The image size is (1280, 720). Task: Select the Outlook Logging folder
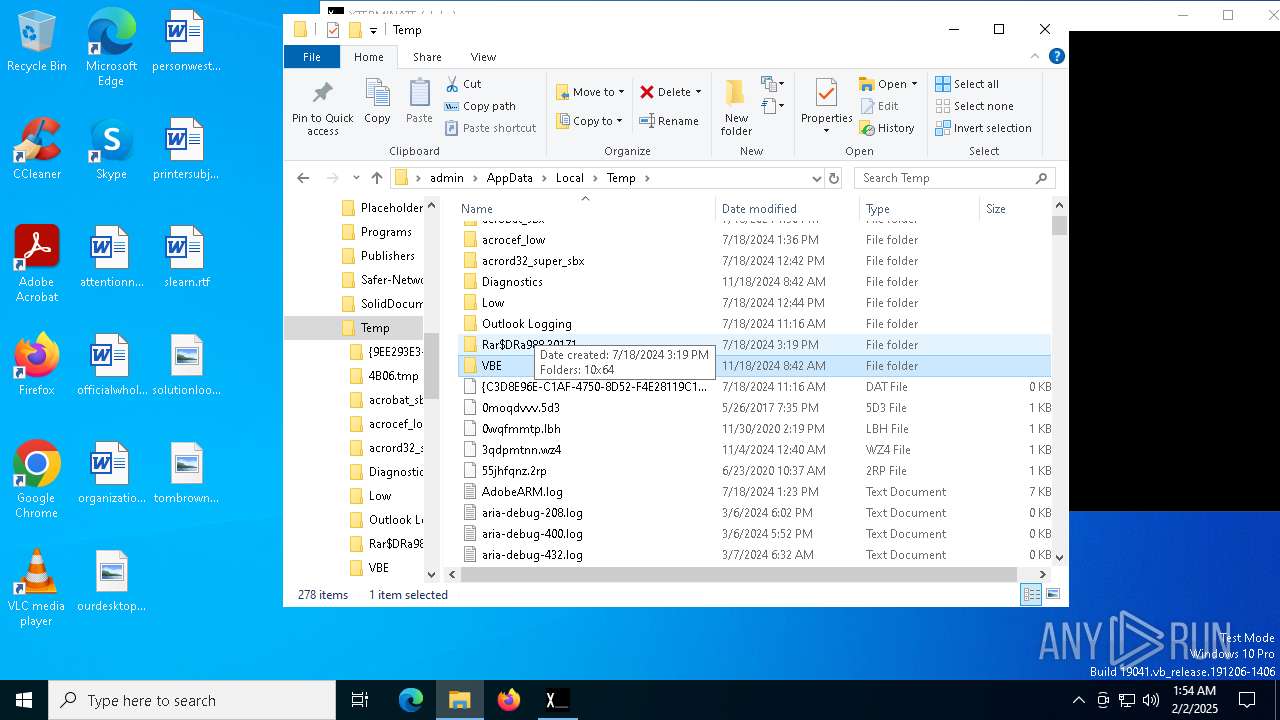coord(526,324)
